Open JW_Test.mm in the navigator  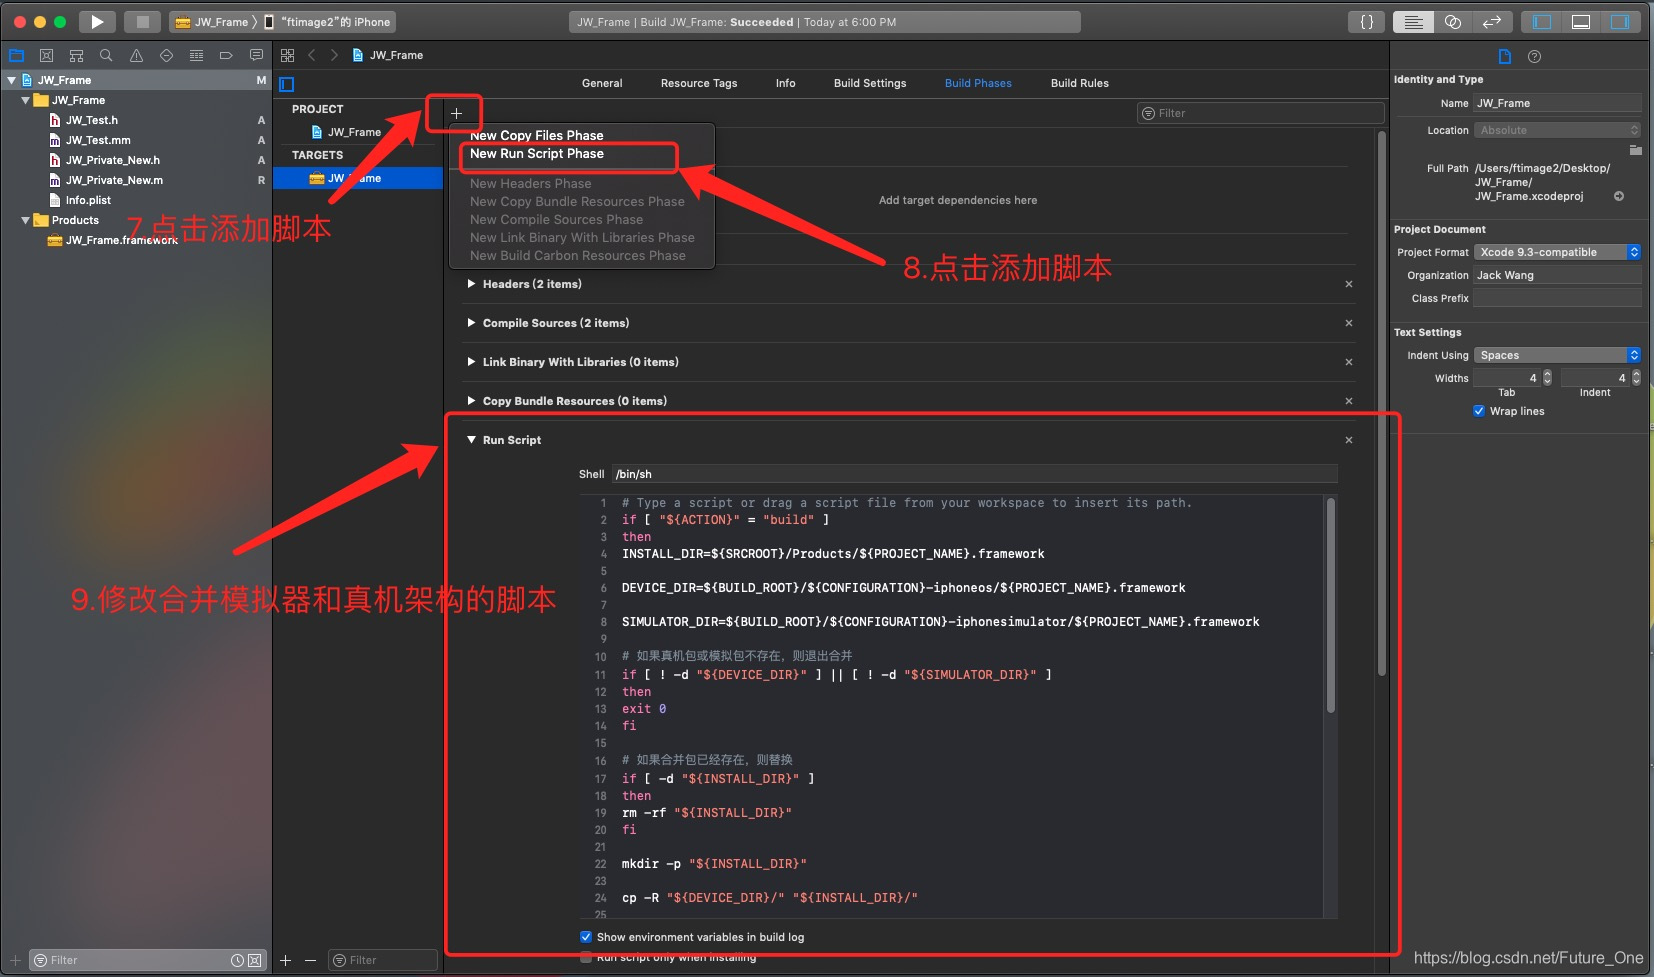(98, 140)
